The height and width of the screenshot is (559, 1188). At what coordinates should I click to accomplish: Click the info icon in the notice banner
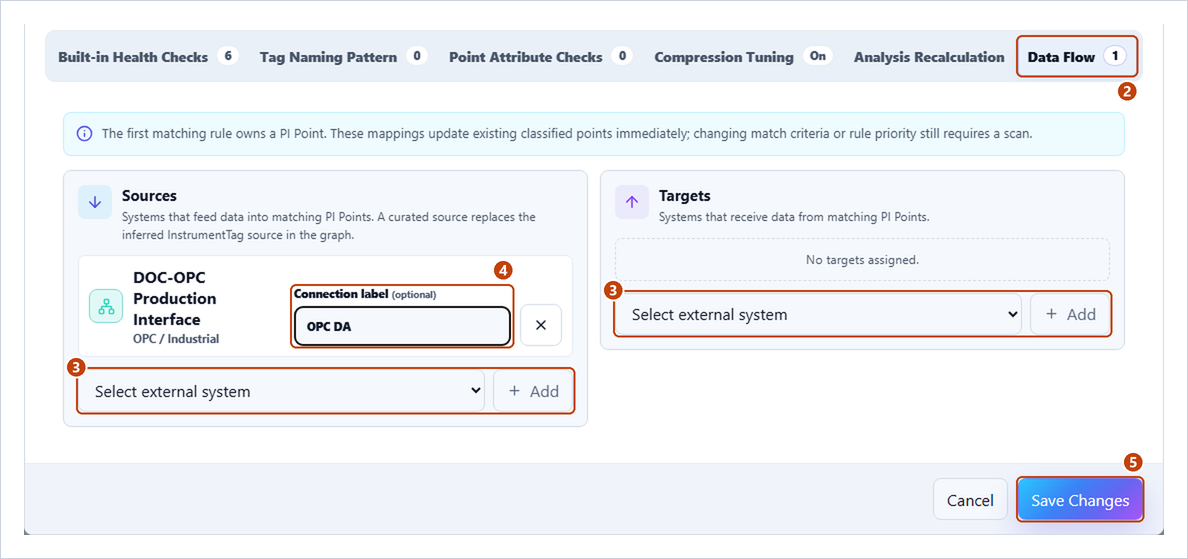[85, 134]
